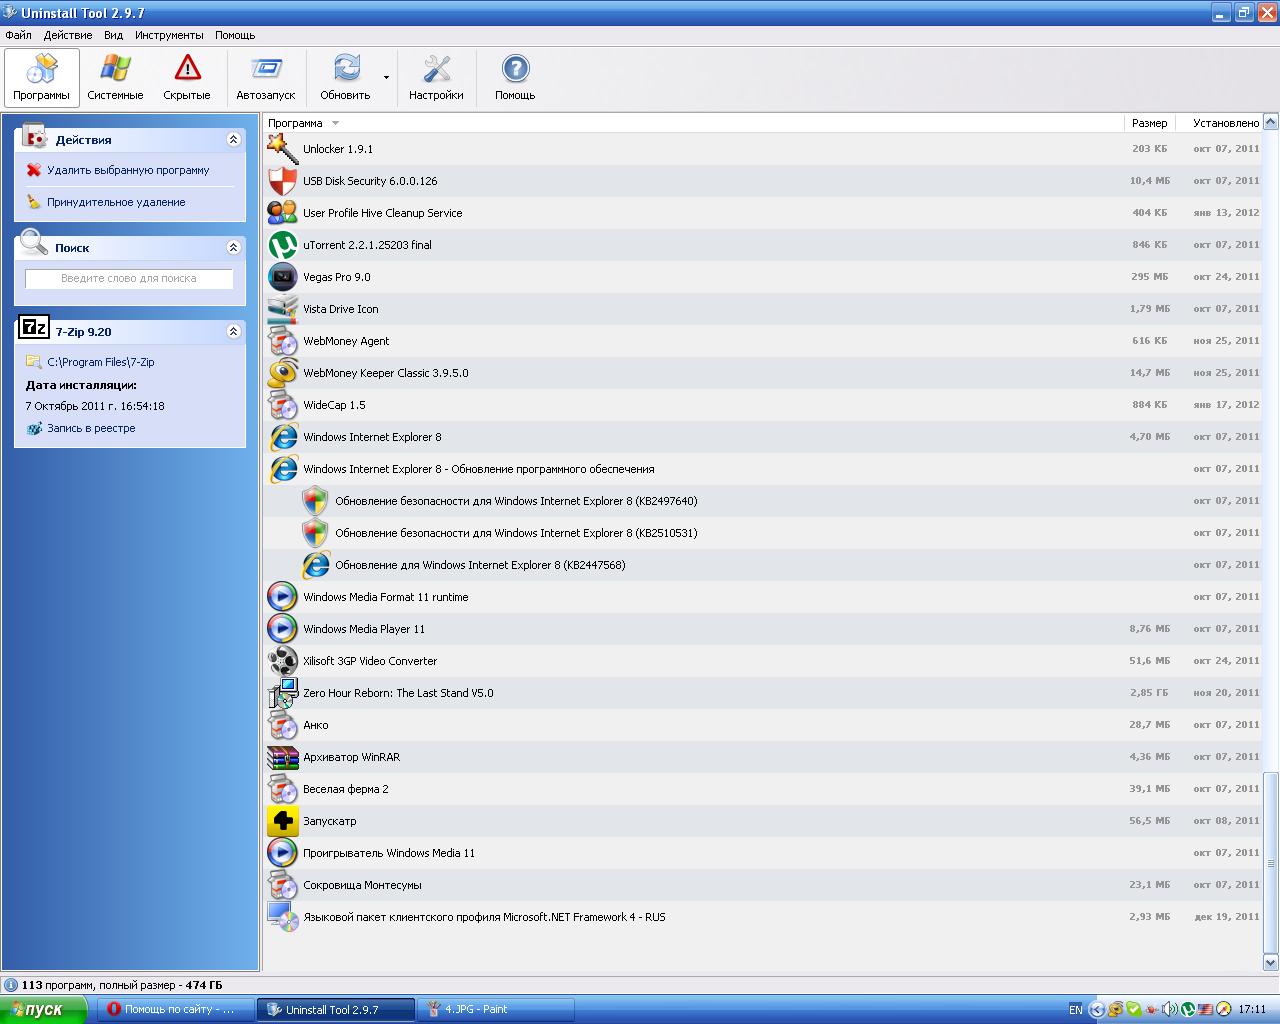The image size is (1280, 1024).
Task: Click the EN language indicator in tray
Action: point(1076,1010)
